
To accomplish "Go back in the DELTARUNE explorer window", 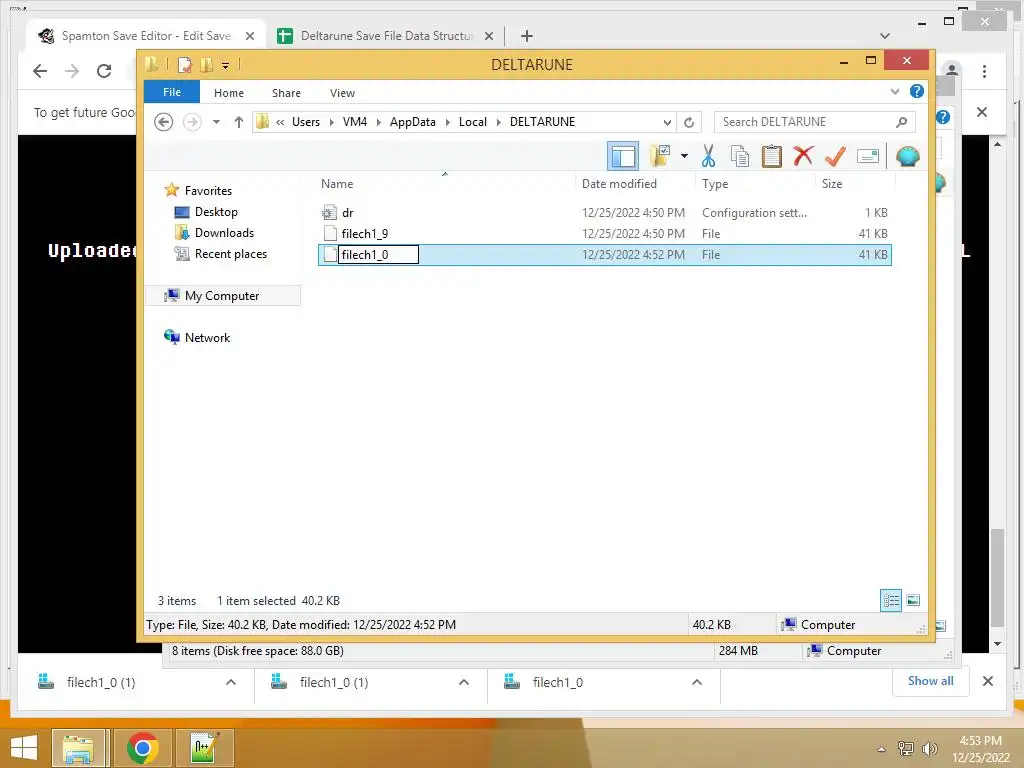I will pos(163,122).
